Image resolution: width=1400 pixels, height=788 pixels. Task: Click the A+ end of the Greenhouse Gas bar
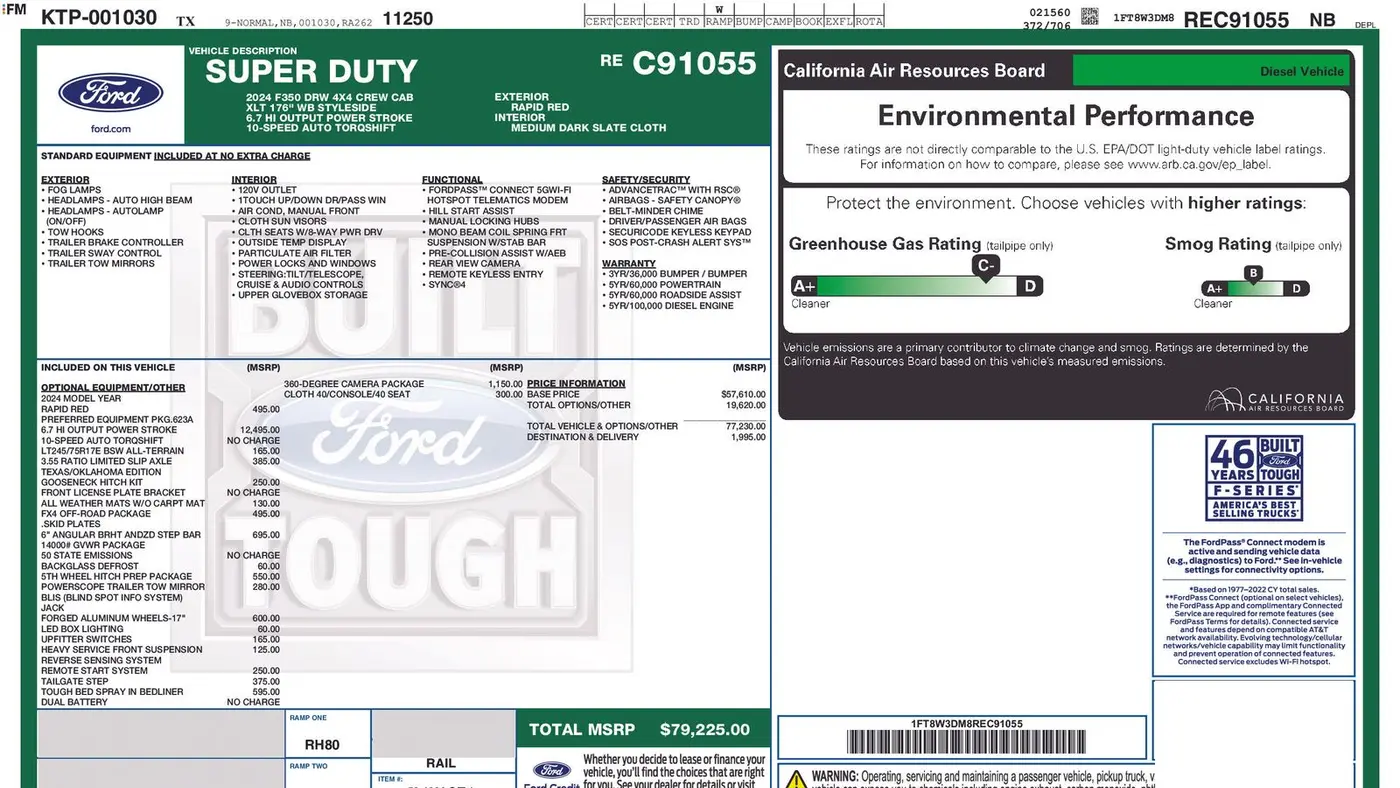pyautogui.click(x=804, y=286)
